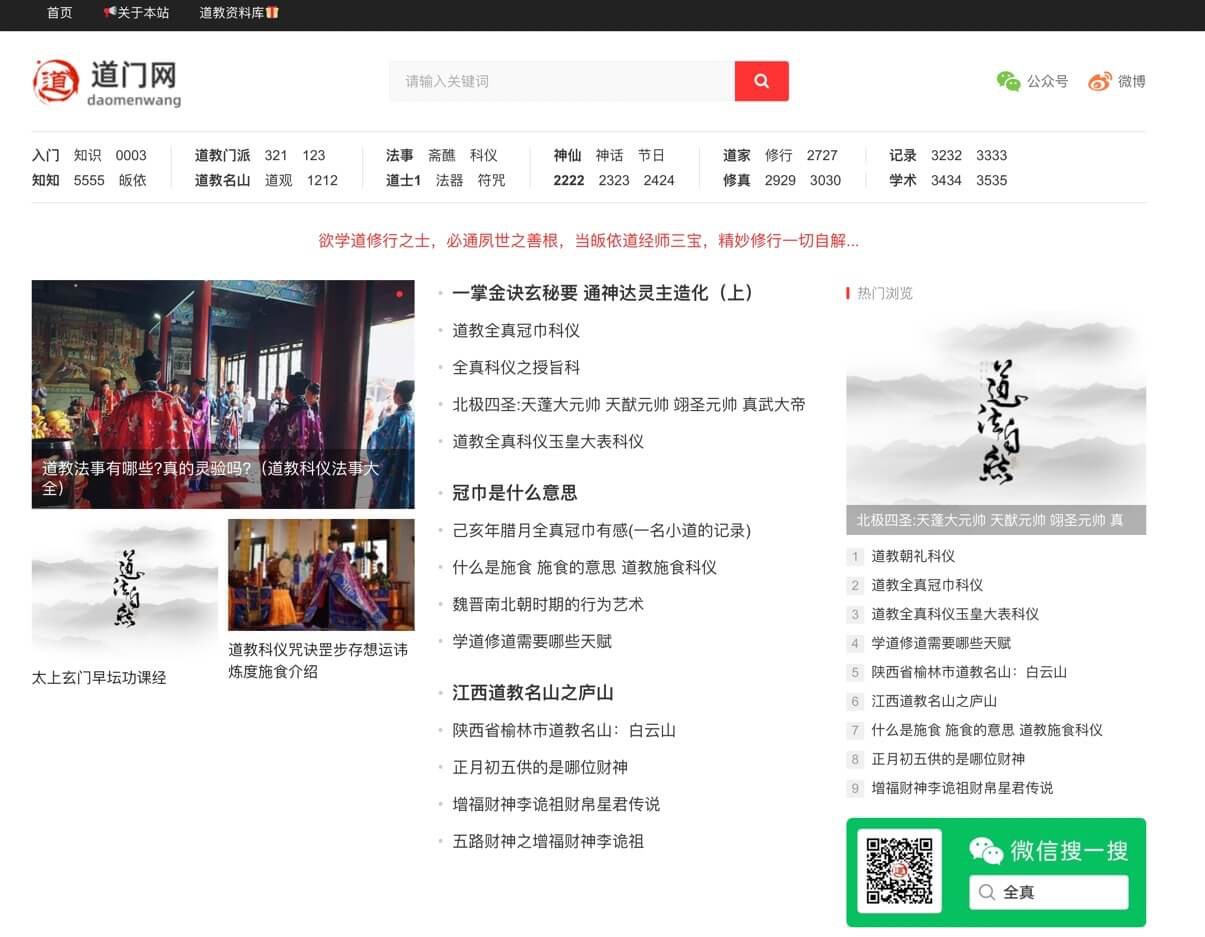Open the Weibo 微博 icon link

click(x=1100, y=82)
